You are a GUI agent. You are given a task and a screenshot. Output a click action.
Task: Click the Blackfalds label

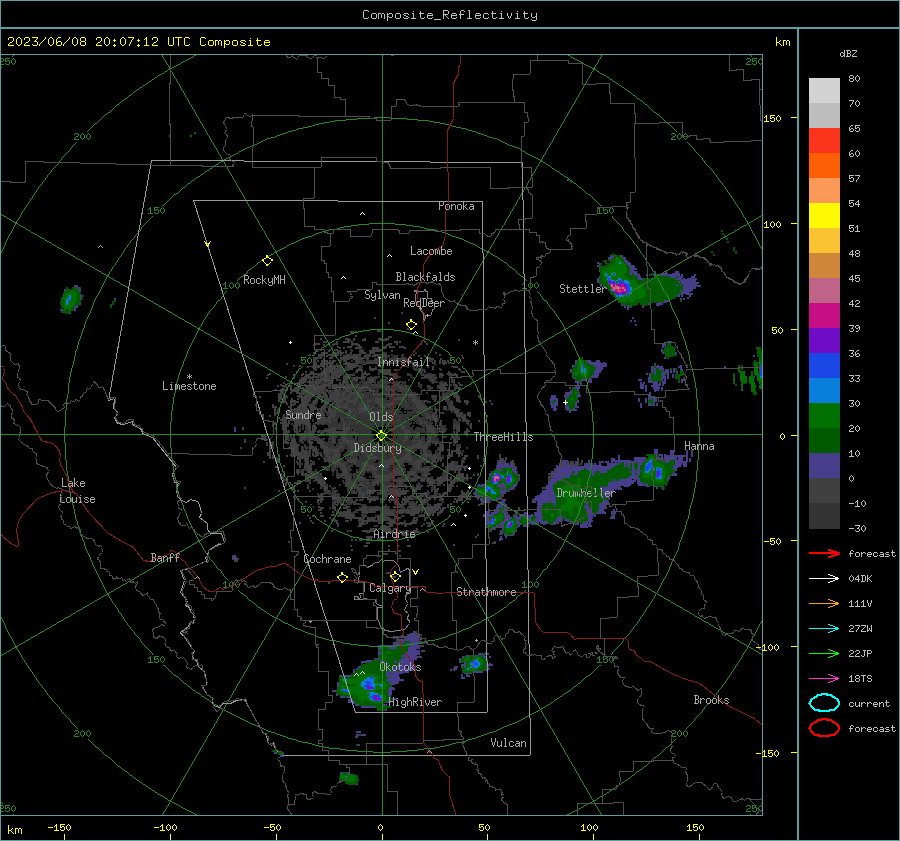point(425,277)
